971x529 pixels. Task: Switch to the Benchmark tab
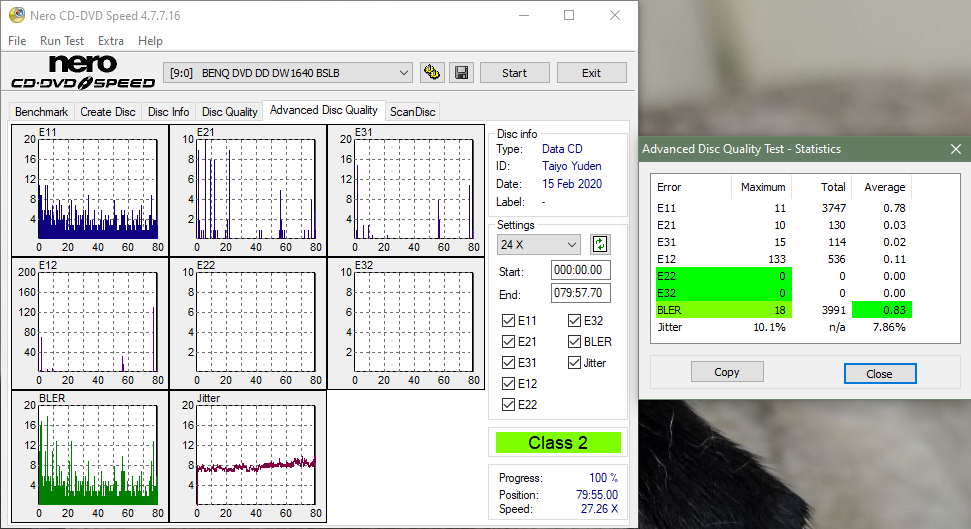41,111
